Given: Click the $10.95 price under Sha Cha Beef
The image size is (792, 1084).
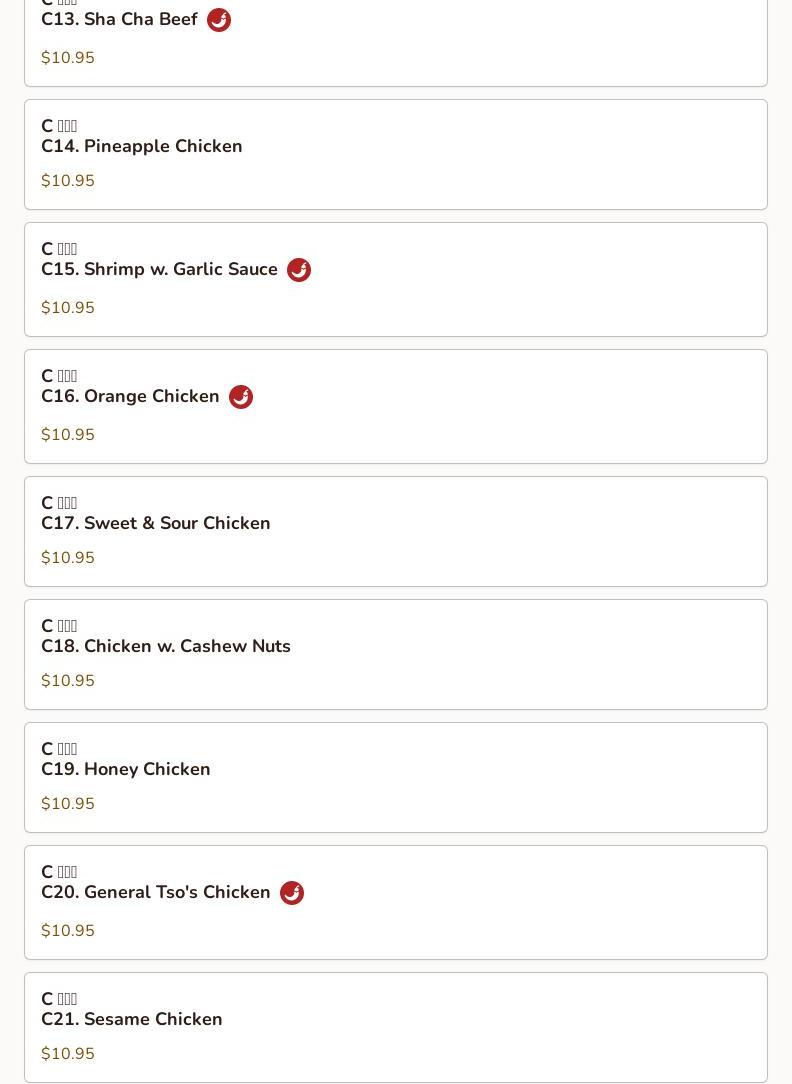Looking at the screenshot, I should pos(68,57).
